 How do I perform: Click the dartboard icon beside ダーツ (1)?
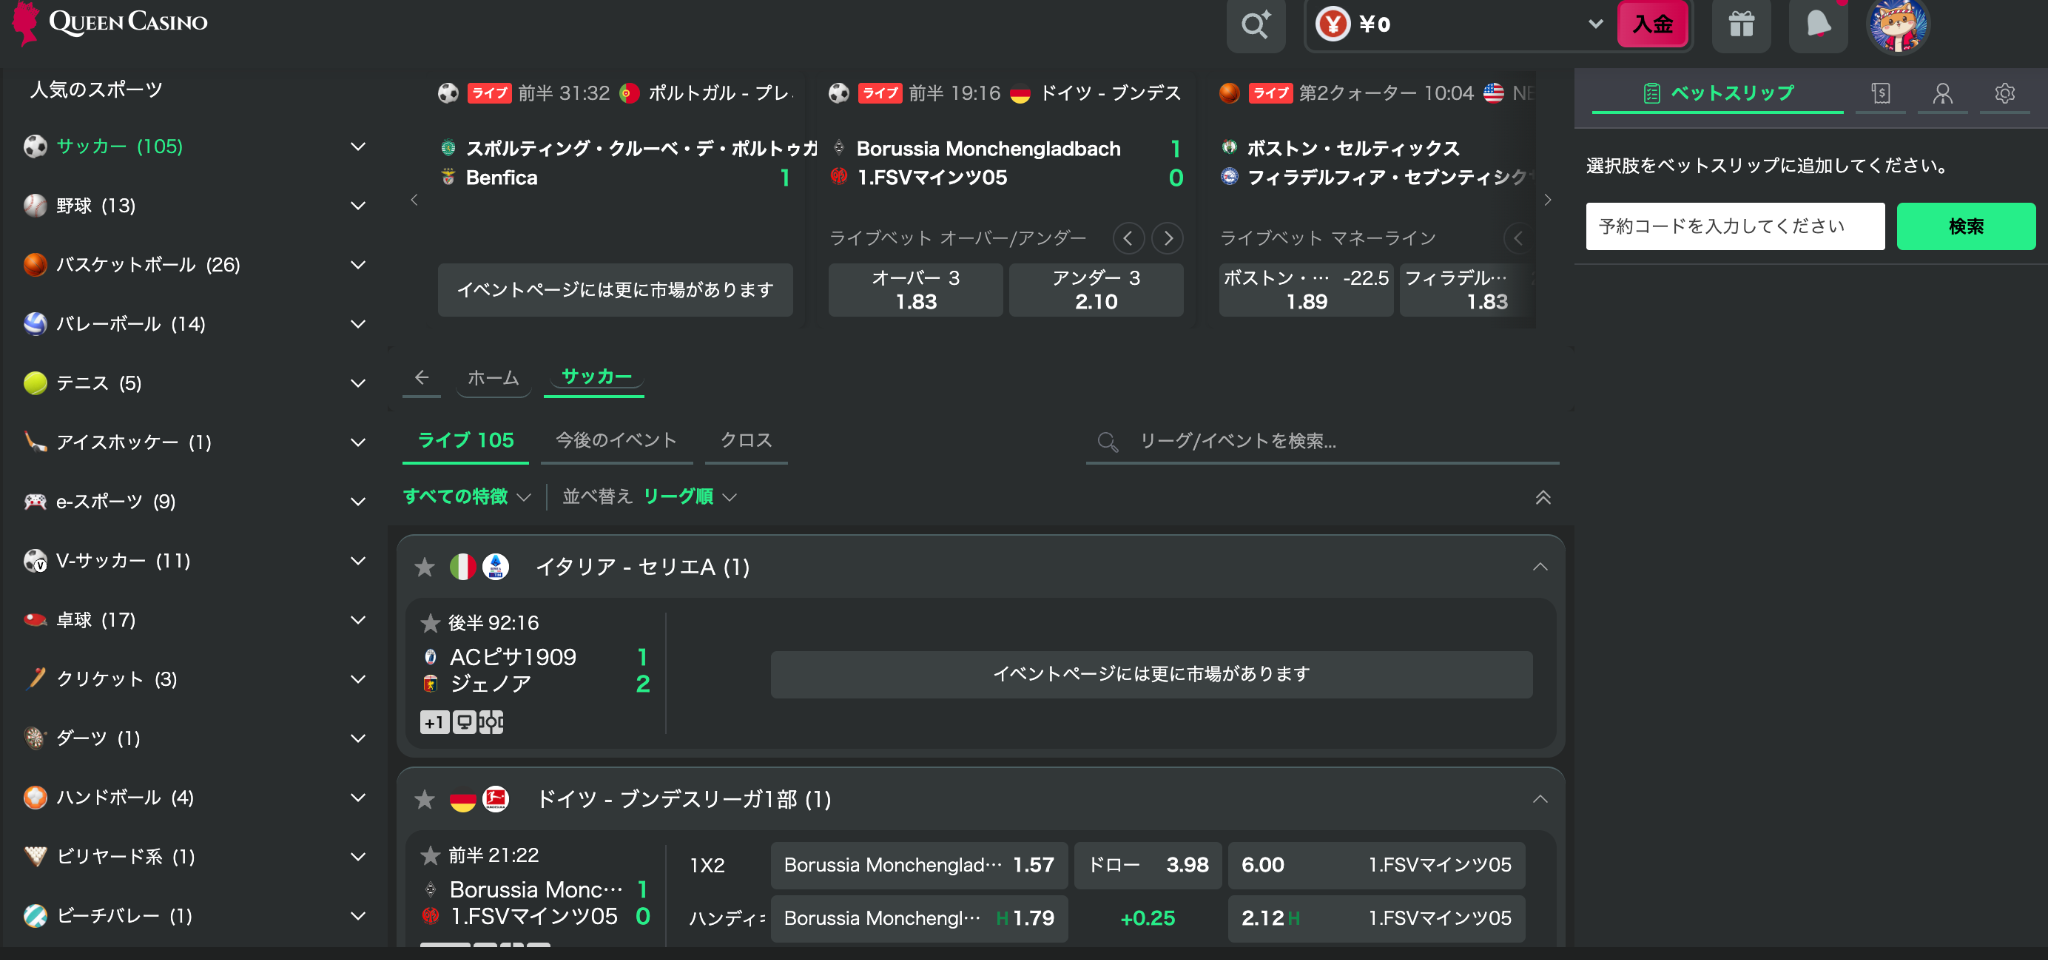pos(35,738)
